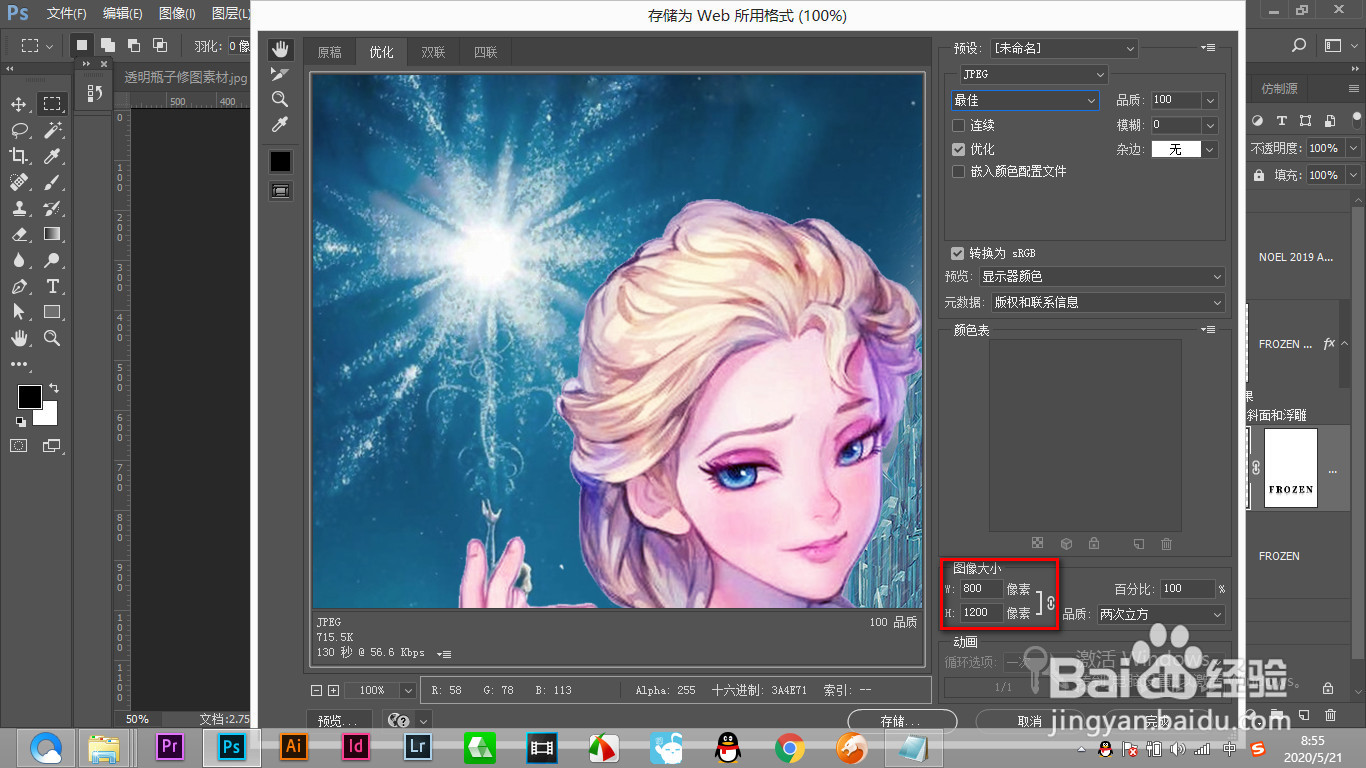The height and width of the screenshot is (768, 1366).
Task: Select the Gradient tool
Action: (52, 234)
